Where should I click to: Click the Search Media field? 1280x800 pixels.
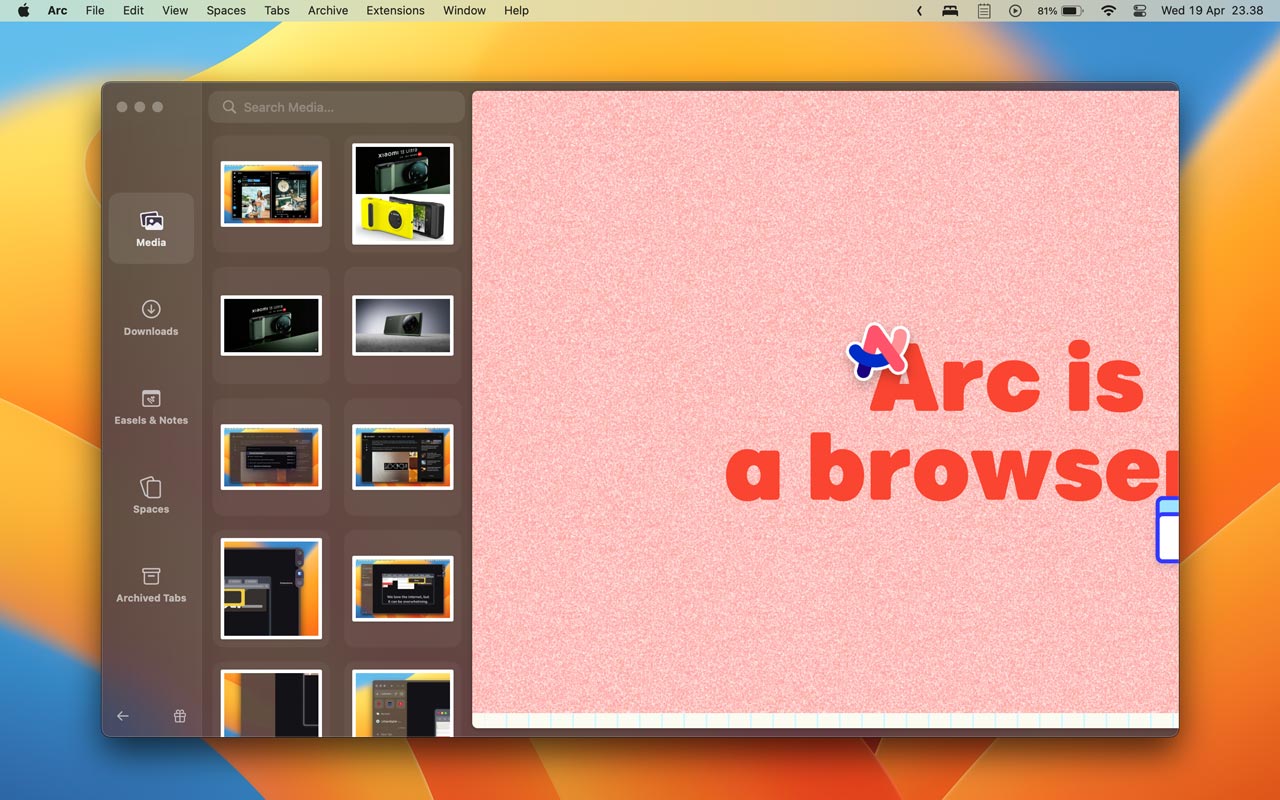pyautogui.click(x=337, y=107)
